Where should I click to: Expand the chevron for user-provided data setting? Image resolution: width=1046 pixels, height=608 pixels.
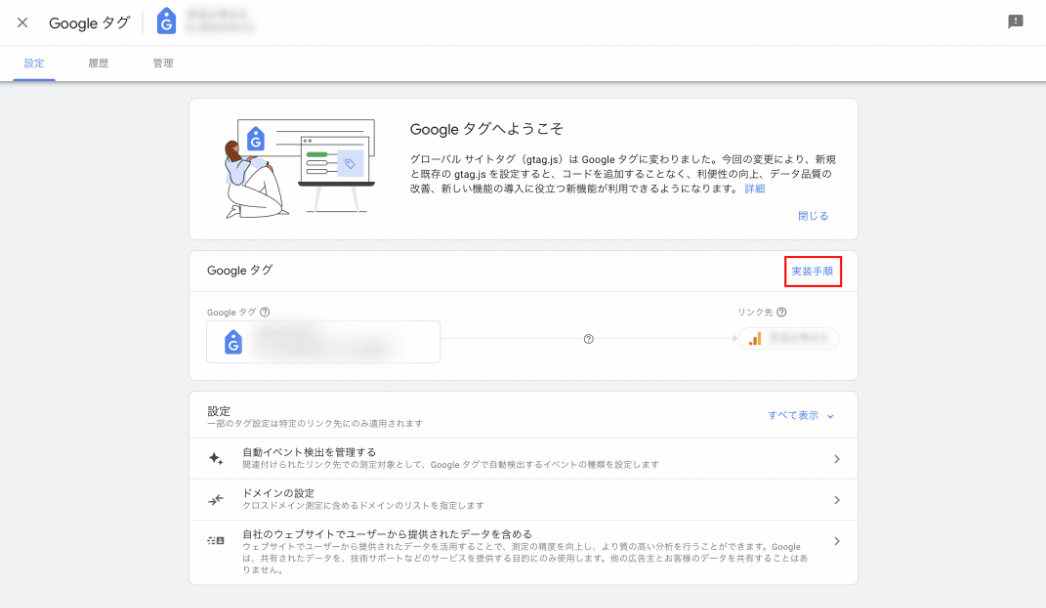point(837,541)
